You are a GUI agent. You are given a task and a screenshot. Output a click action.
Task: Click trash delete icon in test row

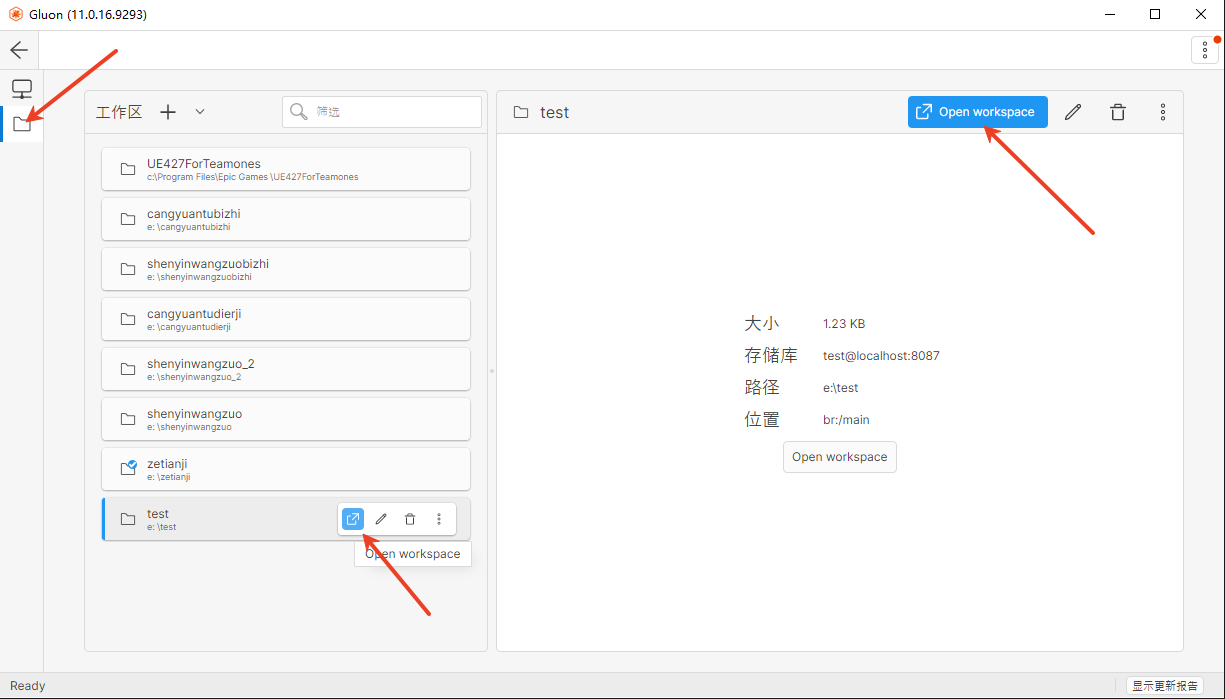pos(410,519)
